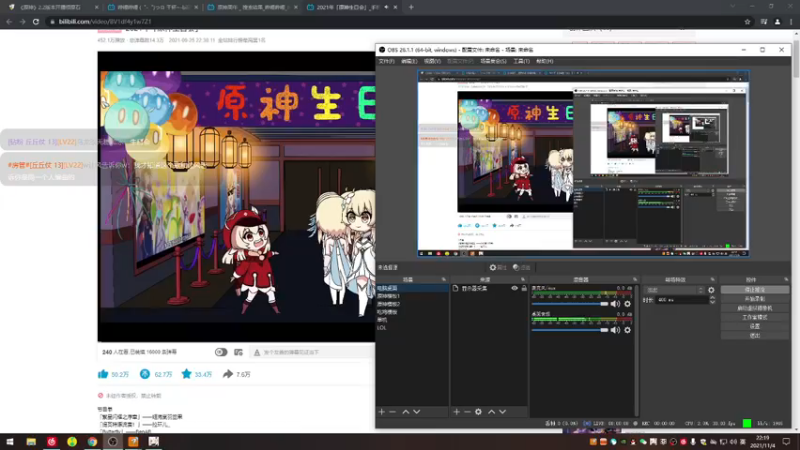Mute the microphone channel speaker in the mixer
The image size is (800, 450).
(615, 304)
